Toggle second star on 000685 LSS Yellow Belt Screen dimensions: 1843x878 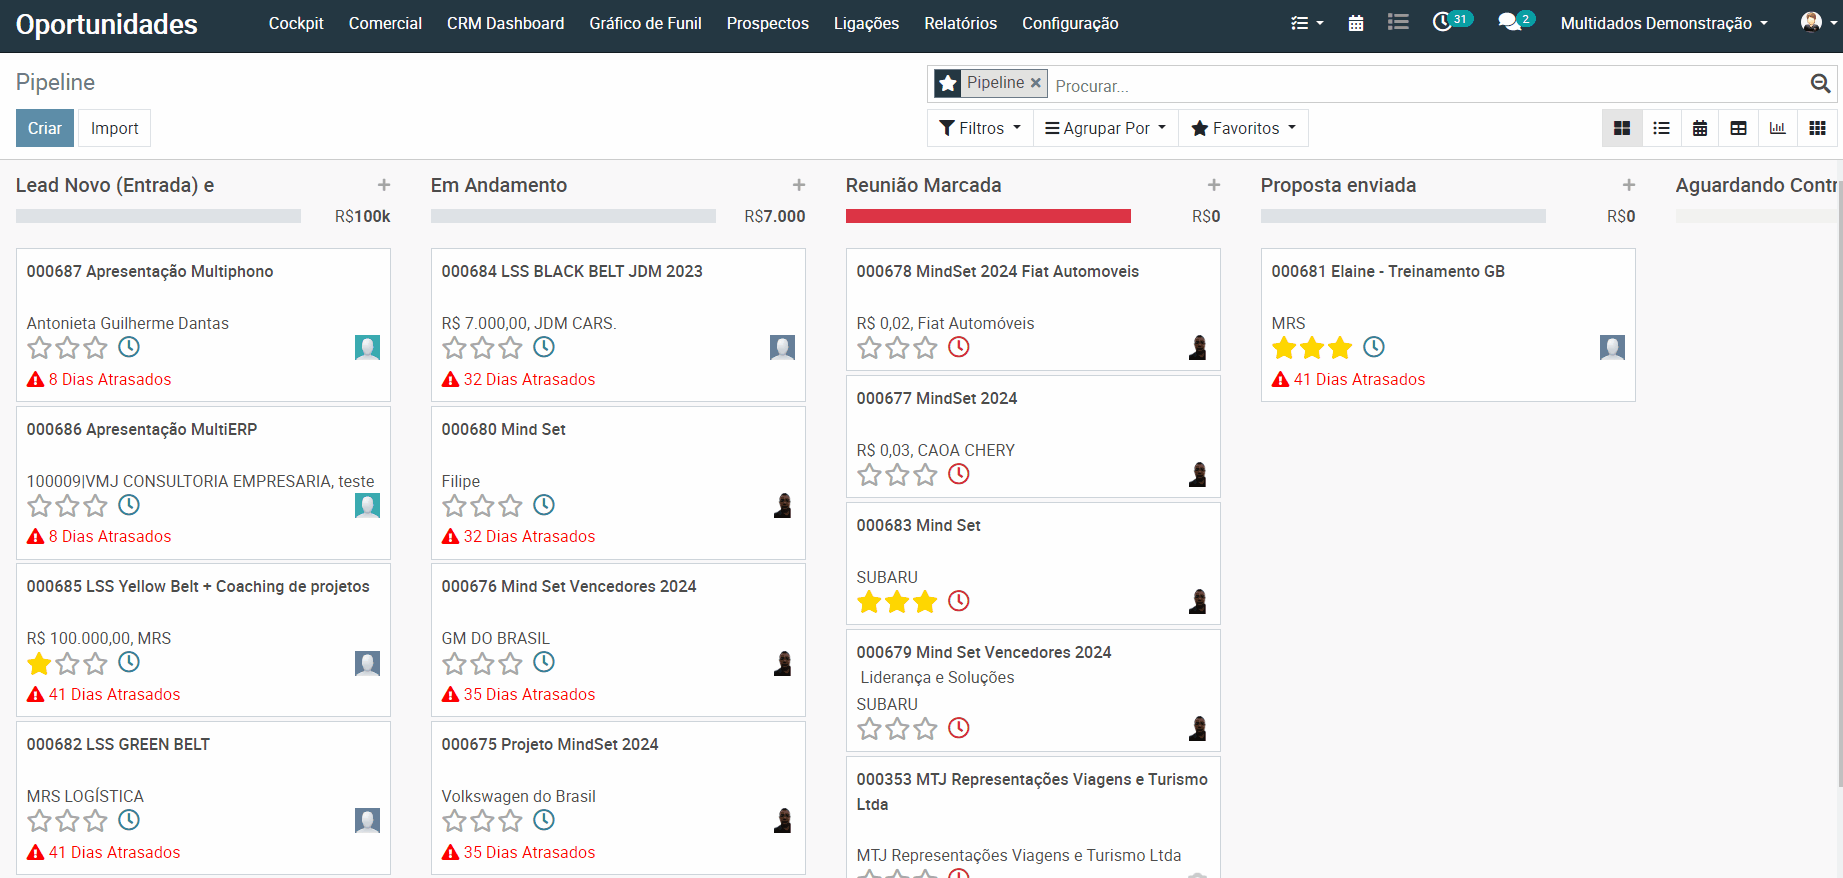point(68,663)
